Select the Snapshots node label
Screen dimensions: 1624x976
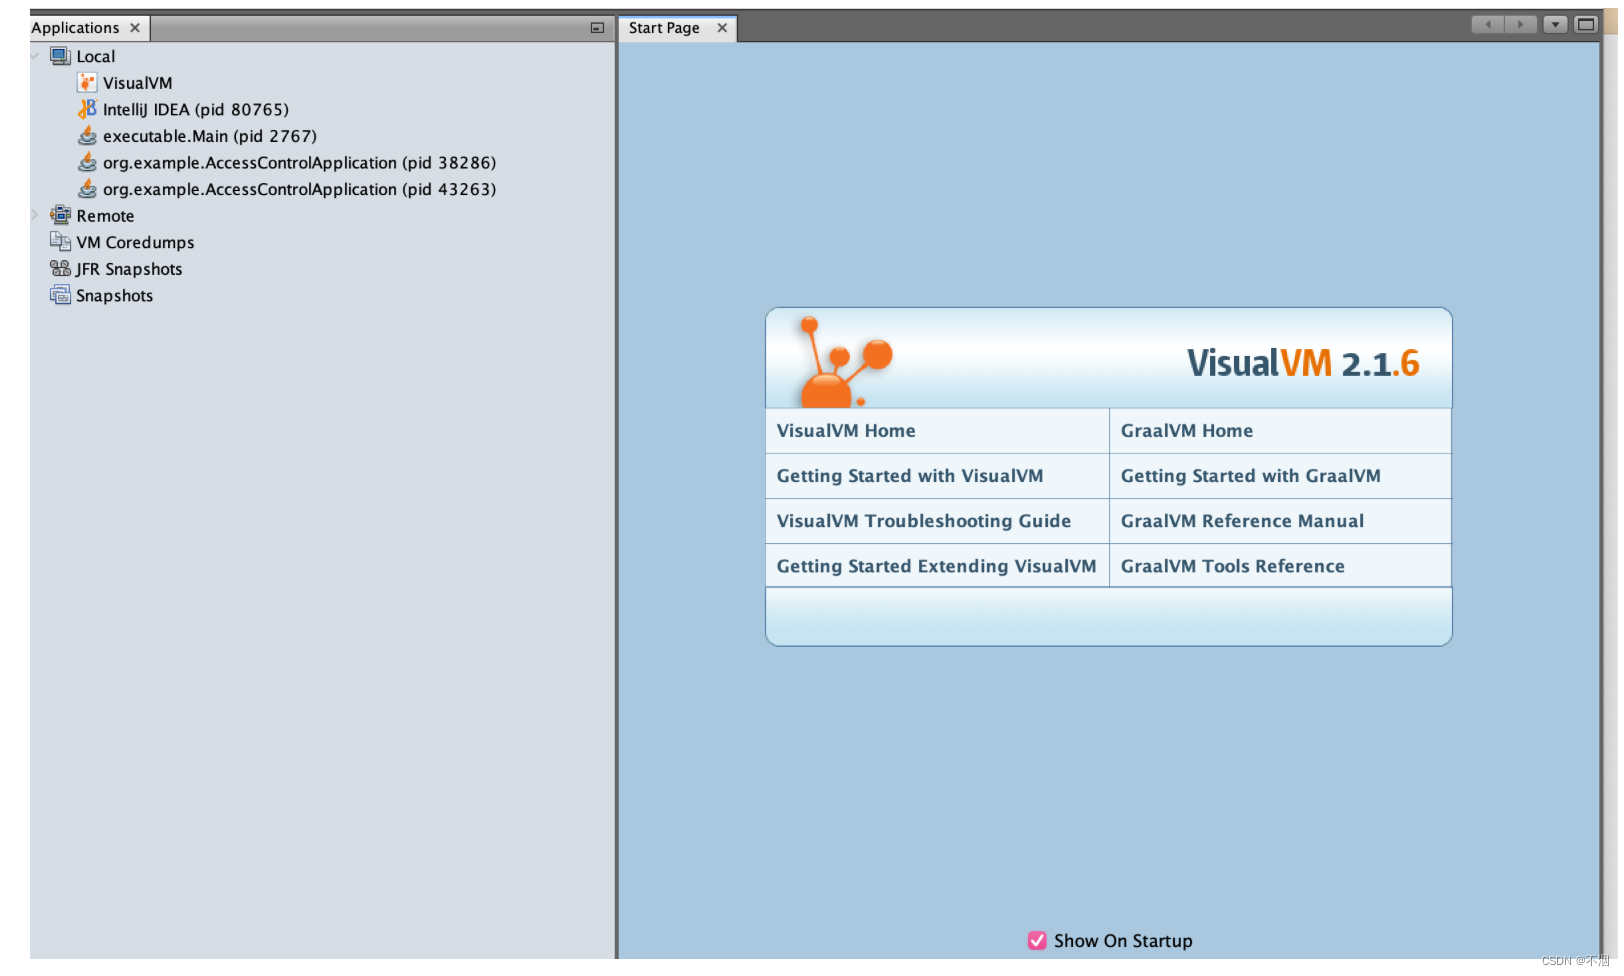click(115, 296)
